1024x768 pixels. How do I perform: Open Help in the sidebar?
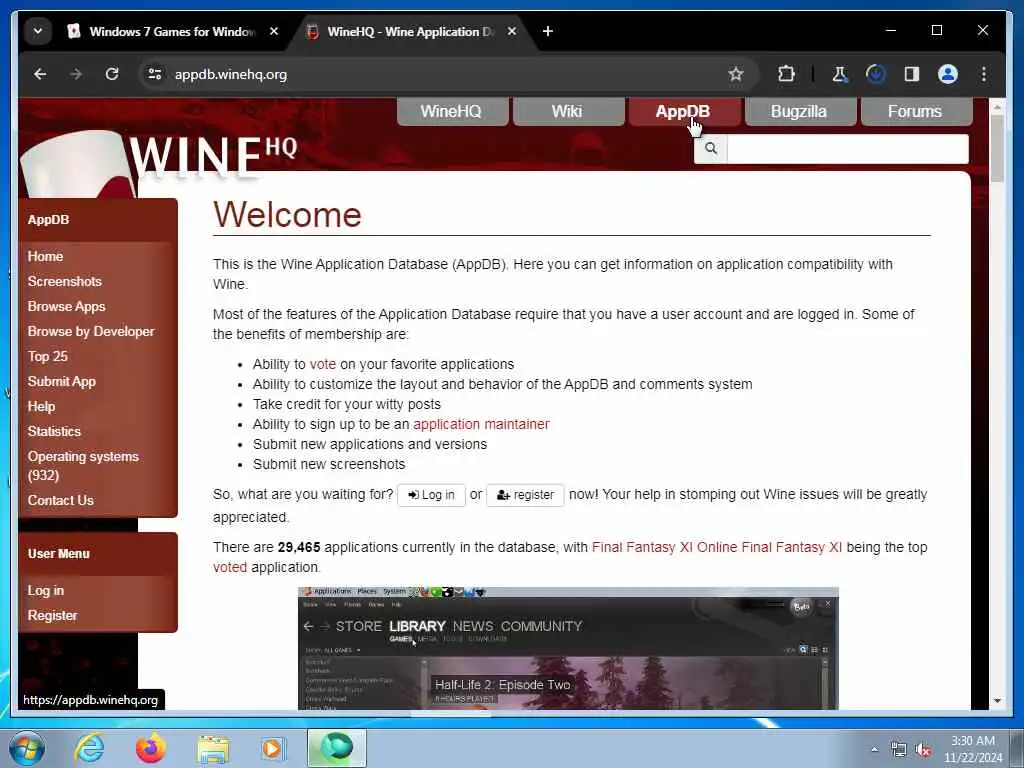click(x=41, y=406)
